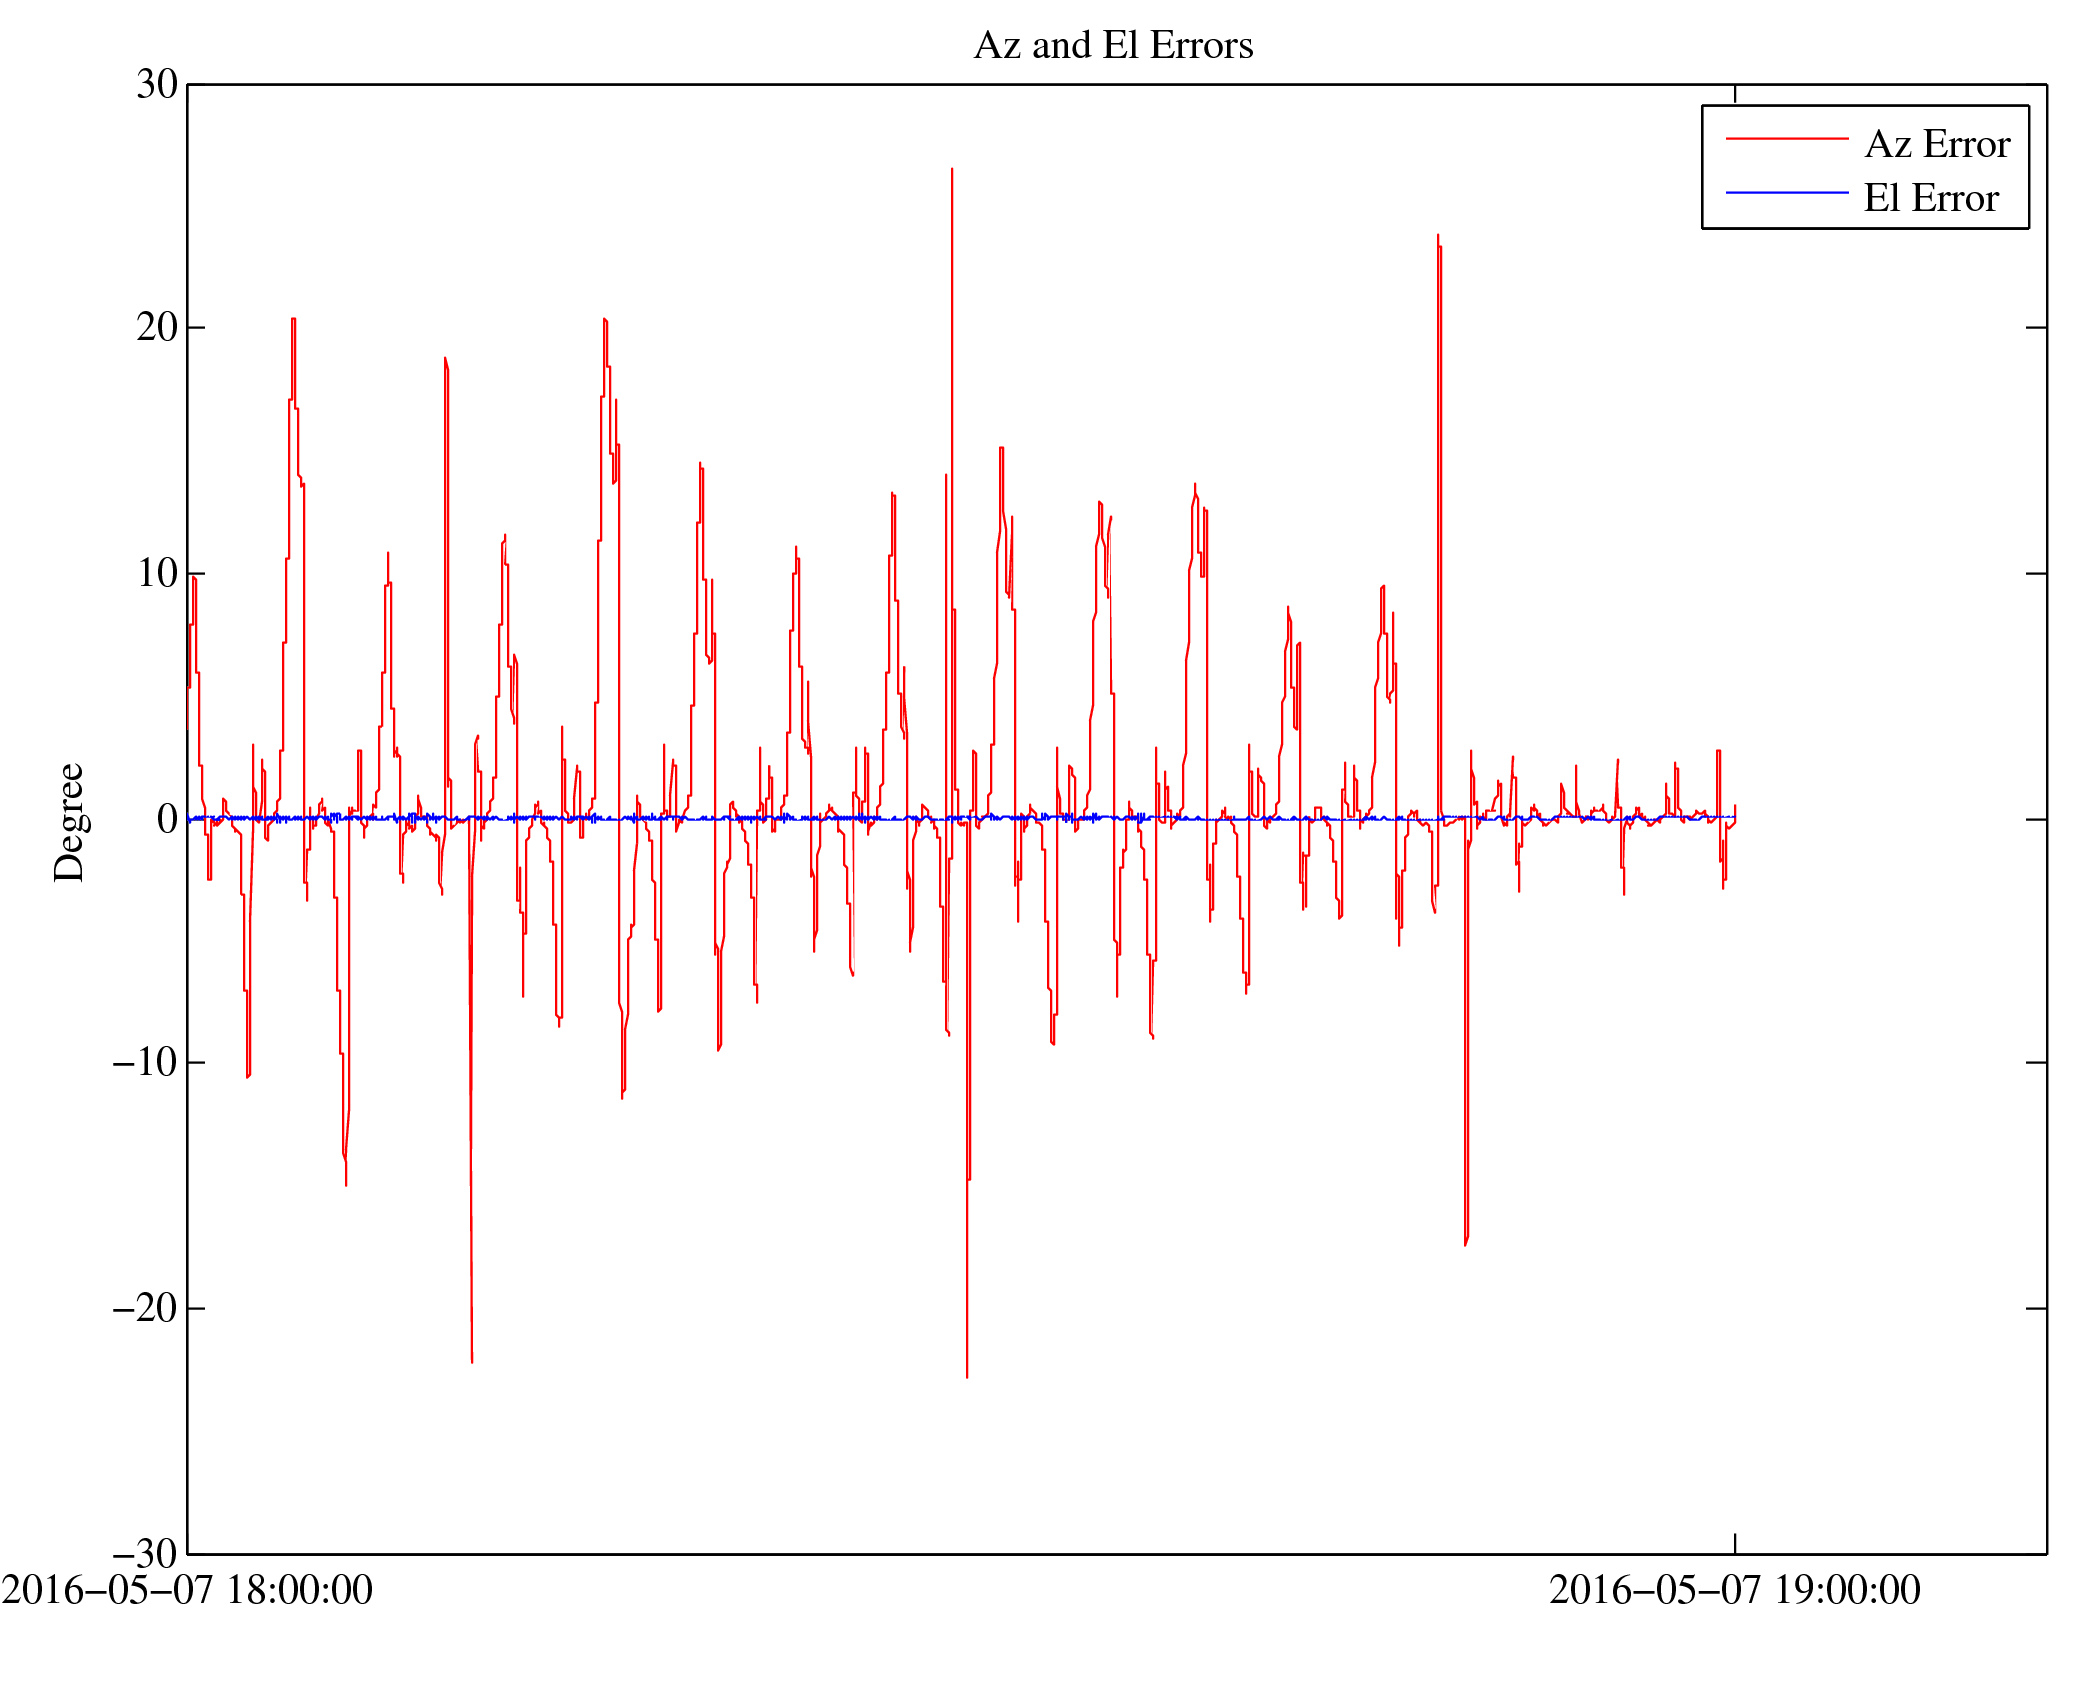
Task: Click the 30 tick label on y-axis
Action: tap(157, 85)
